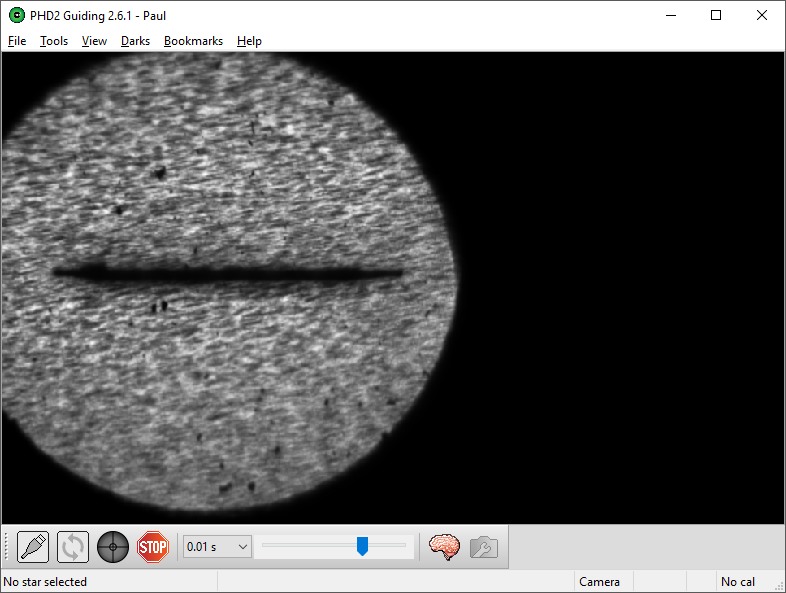Viewport: 786px width, 593px height.
Task: Click the 'No cal' status bar indicator
Action: (x=738, y=581)
